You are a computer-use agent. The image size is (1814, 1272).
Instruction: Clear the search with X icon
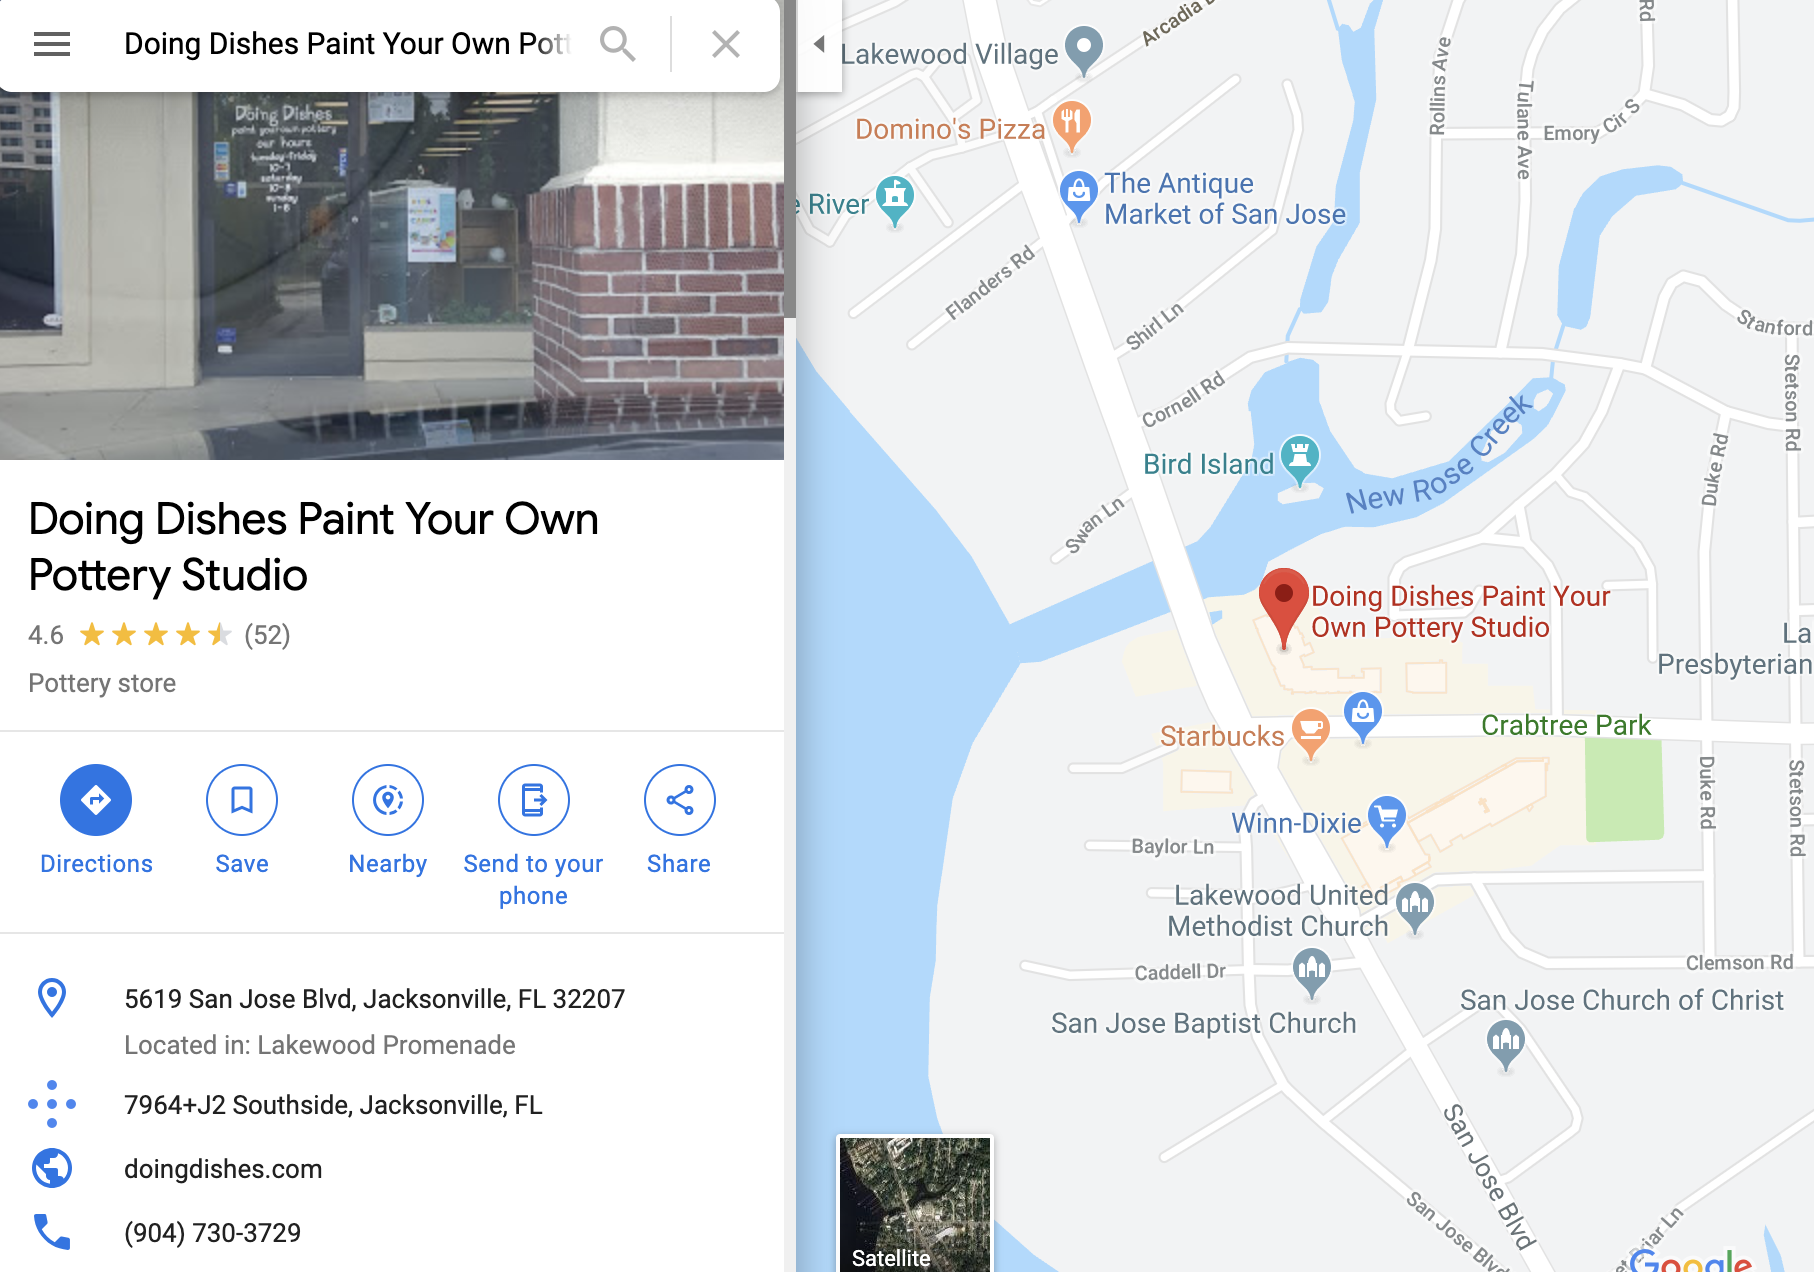coord(726,44)
